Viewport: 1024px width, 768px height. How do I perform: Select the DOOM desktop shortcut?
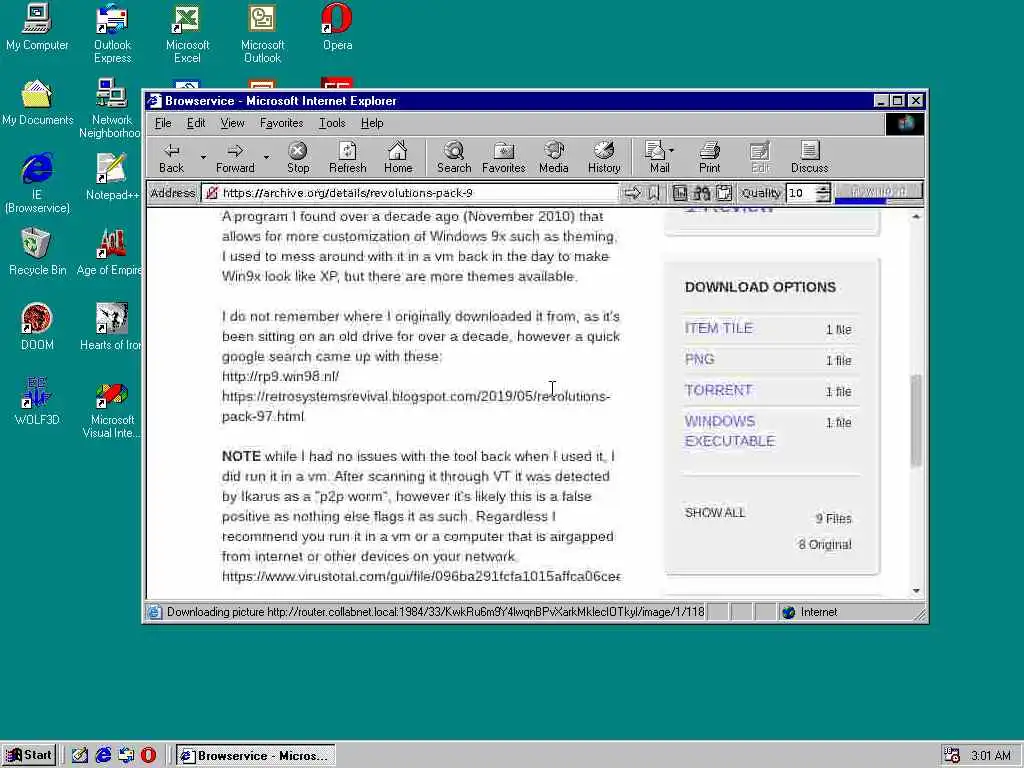pyautogui.click(x=37, y=327)
